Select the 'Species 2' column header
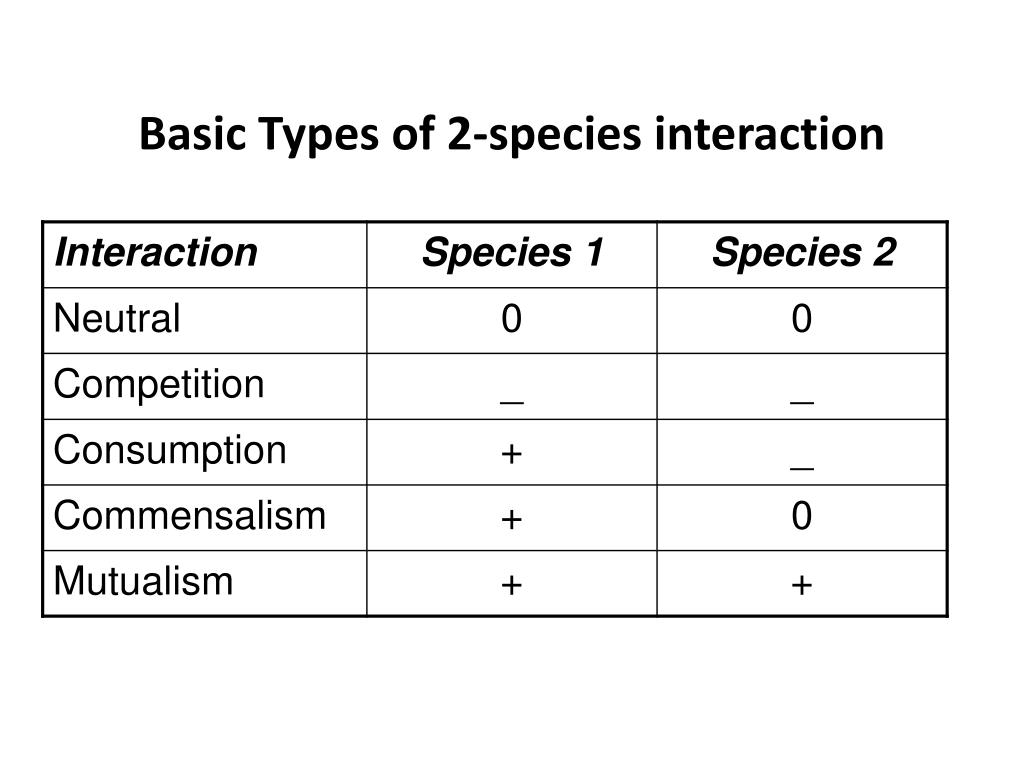This screenshot has height=768, width=1024. click(803, 252)
